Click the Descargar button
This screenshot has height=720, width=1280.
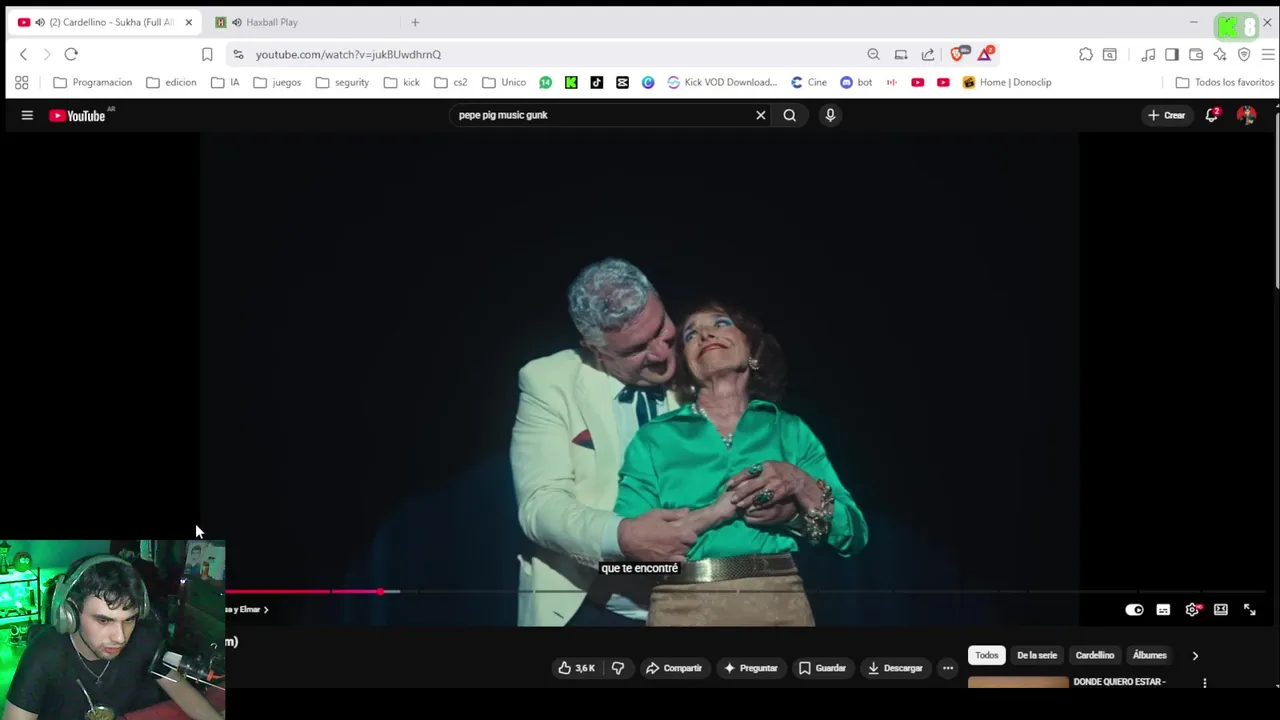click(895, 668)
